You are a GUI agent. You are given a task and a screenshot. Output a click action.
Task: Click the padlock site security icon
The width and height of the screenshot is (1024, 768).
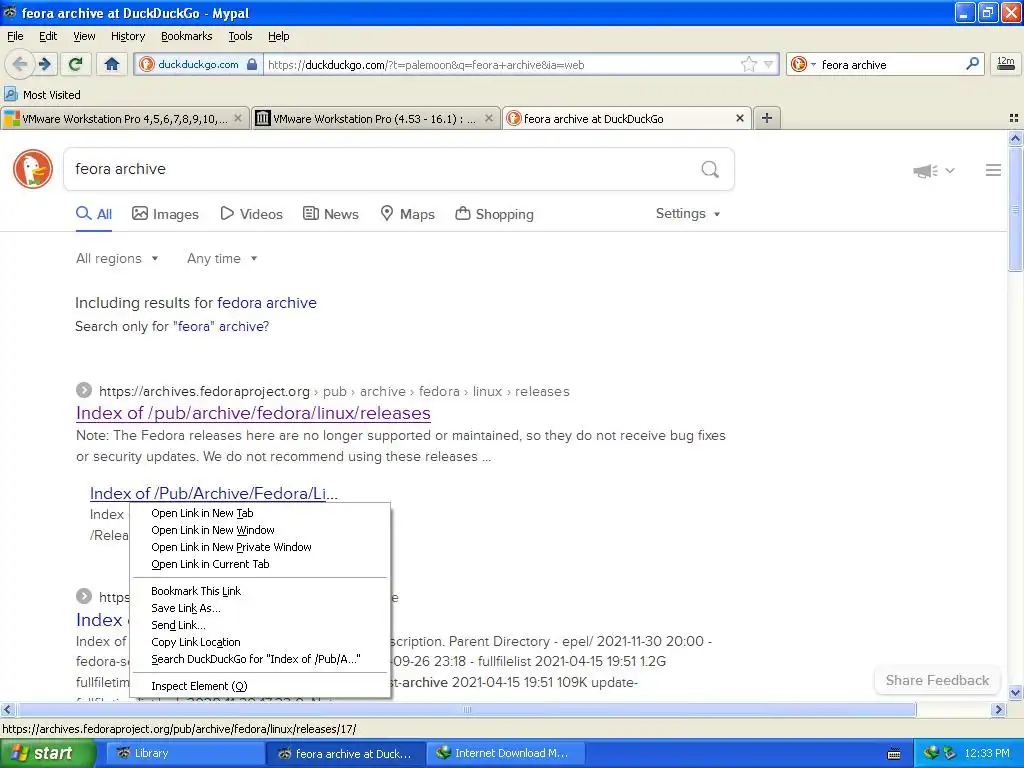[x=252, y=64]
